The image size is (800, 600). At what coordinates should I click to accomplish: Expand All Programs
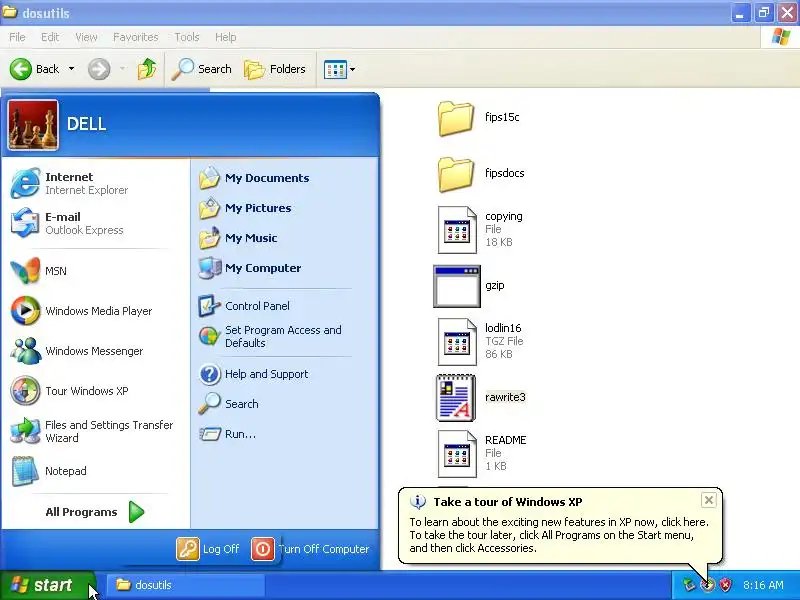[x=95, y=512]
